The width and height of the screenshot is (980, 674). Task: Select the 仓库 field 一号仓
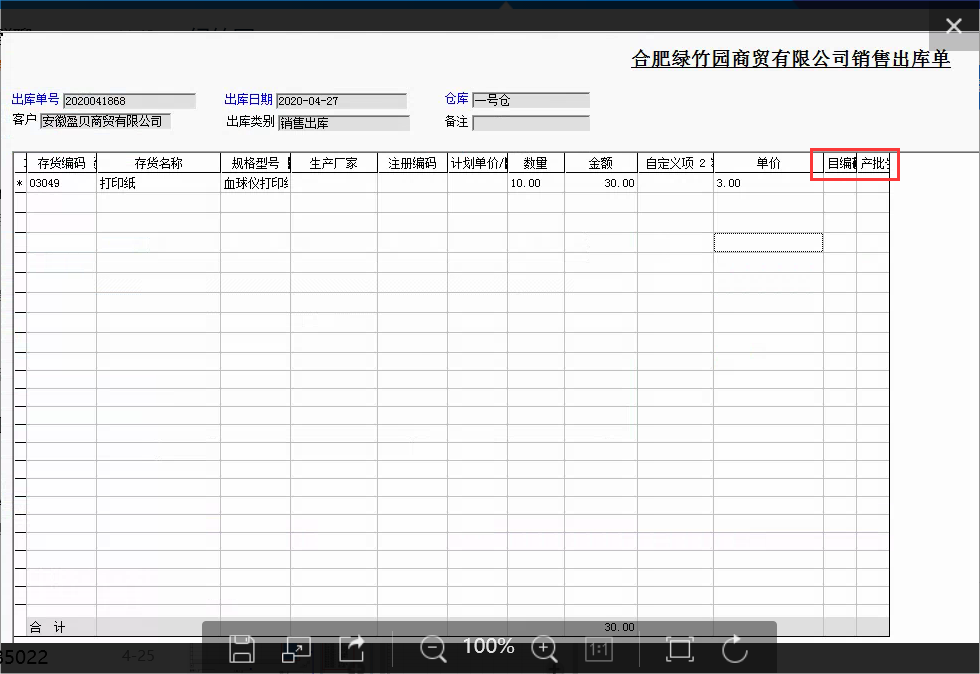click(x=531, y=100)
